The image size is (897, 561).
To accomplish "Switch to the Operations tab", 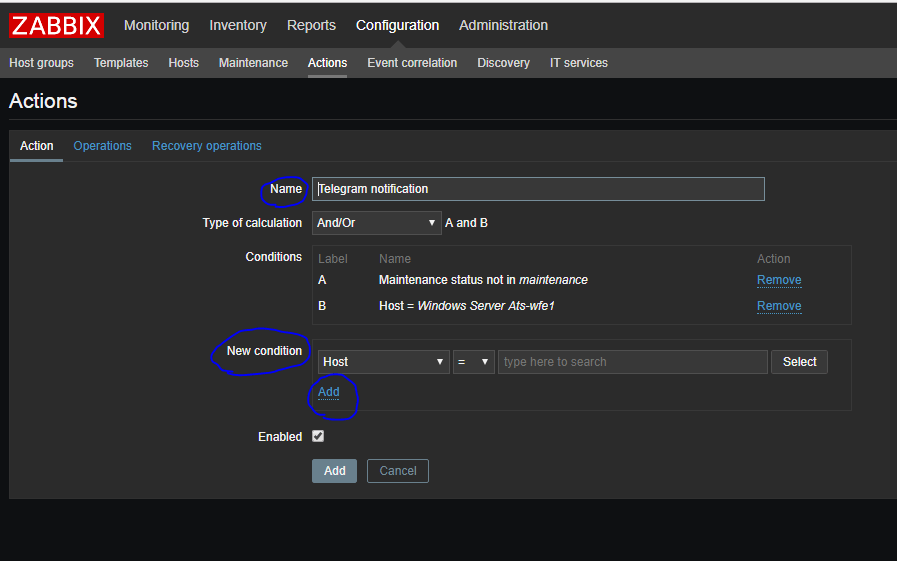I will tap(102, 146).
